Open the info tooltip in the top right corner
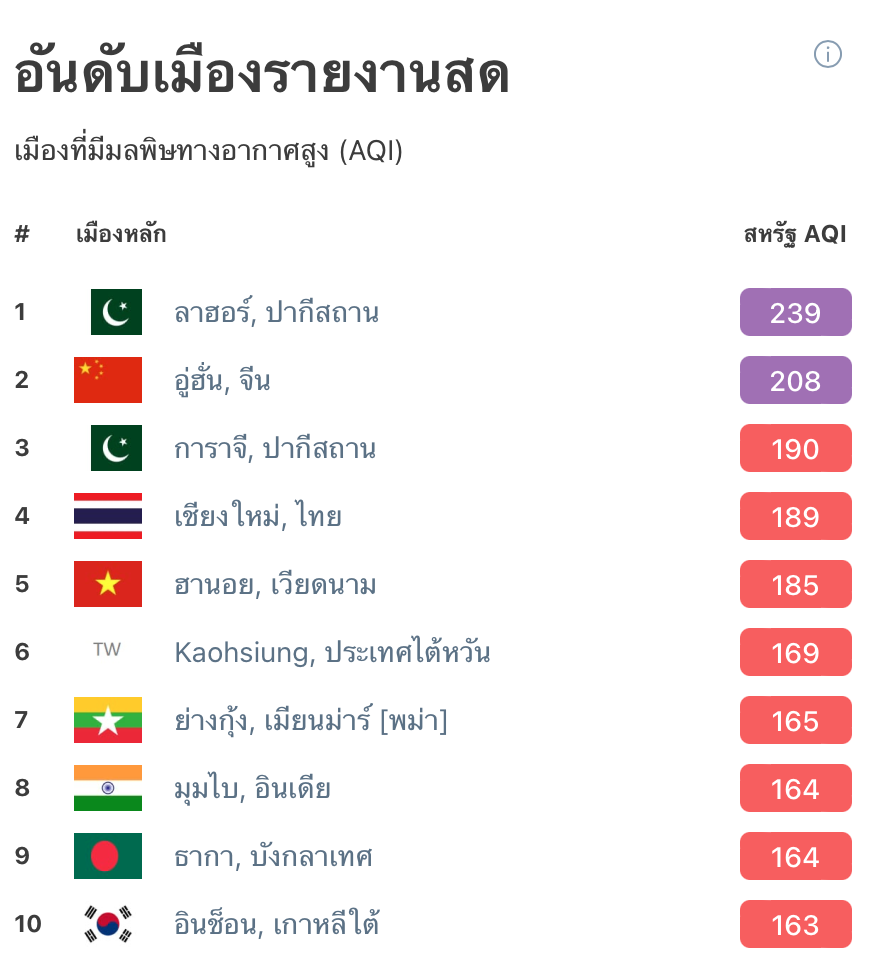Viewport: 888px width, 968px height. 829,55
